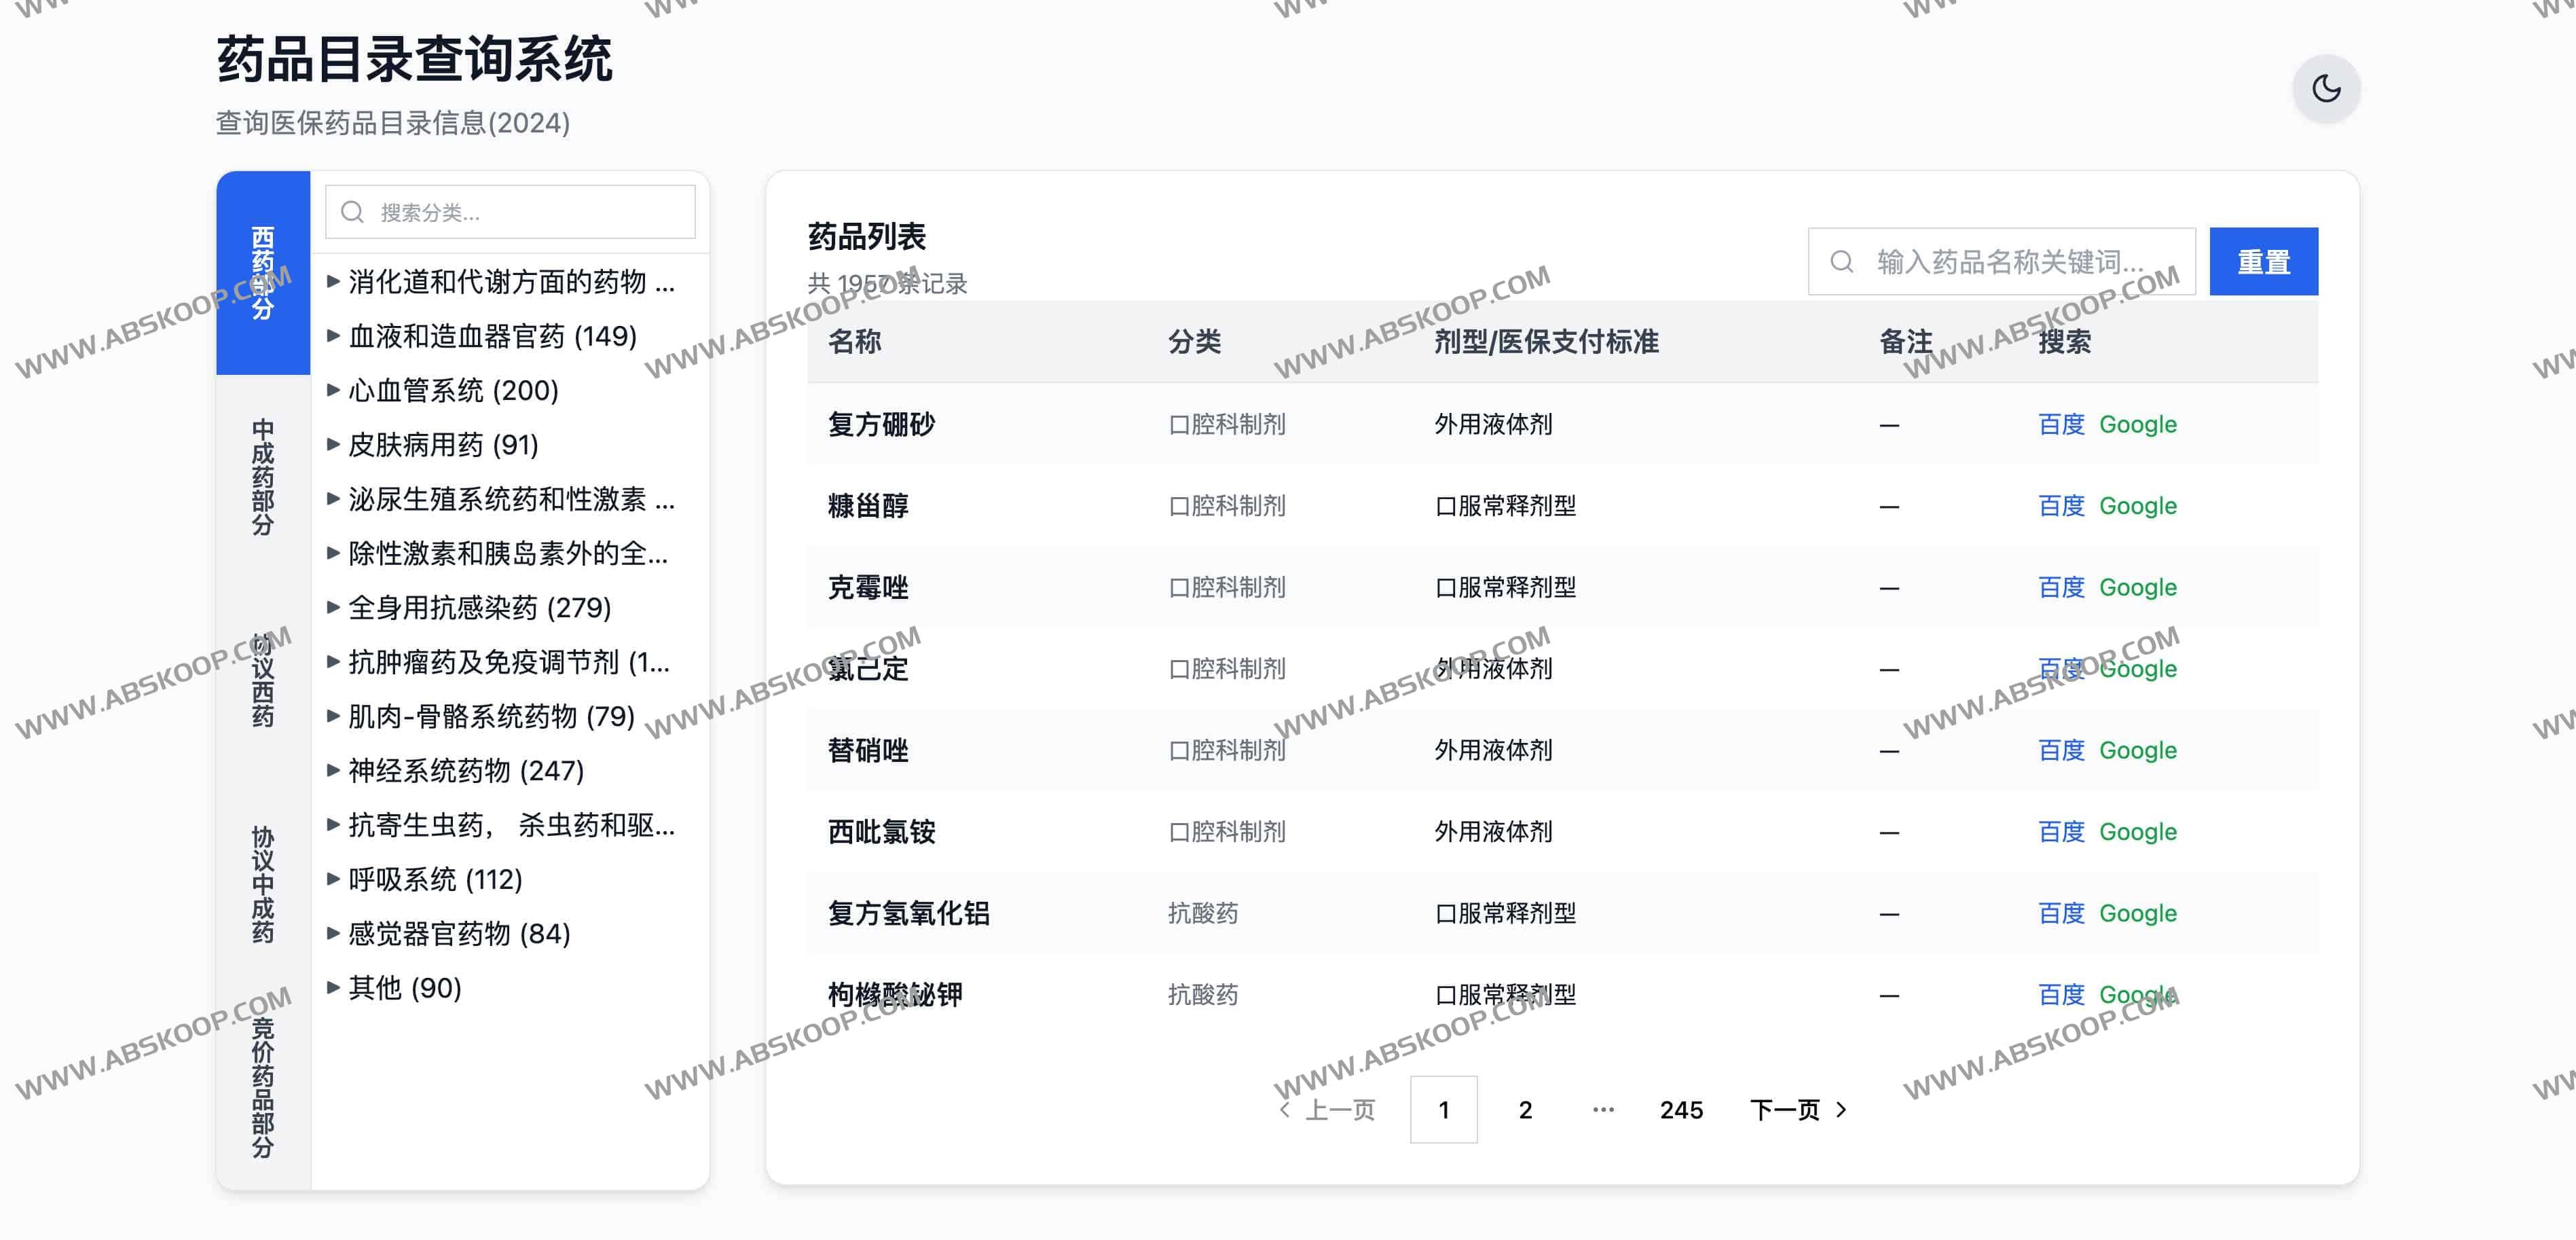Viewport: 2576px width, 1240px height.
Task: Click previous page chevron arrow
Action: click(x=1285, y=1110)
